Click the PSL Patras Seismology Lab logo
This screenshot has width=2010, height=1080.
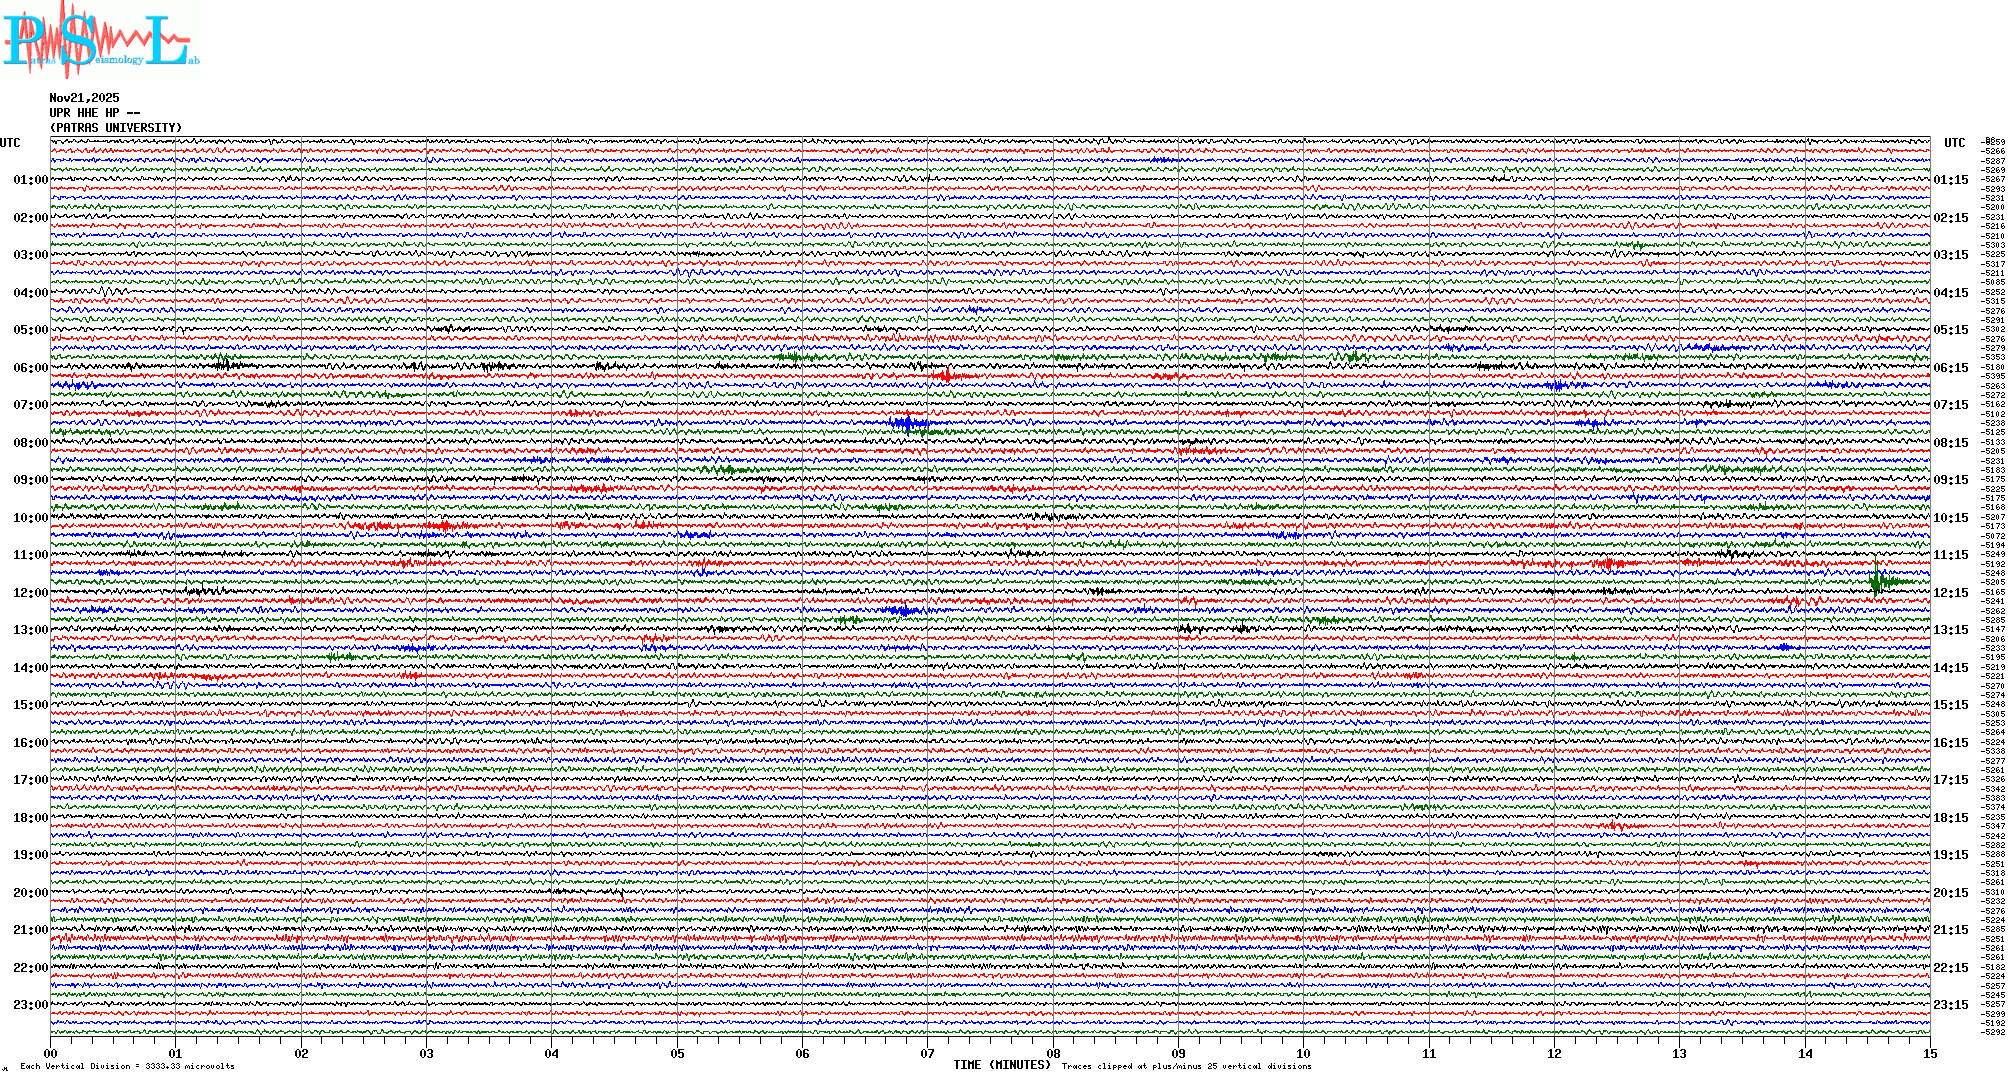pos(98,40)
